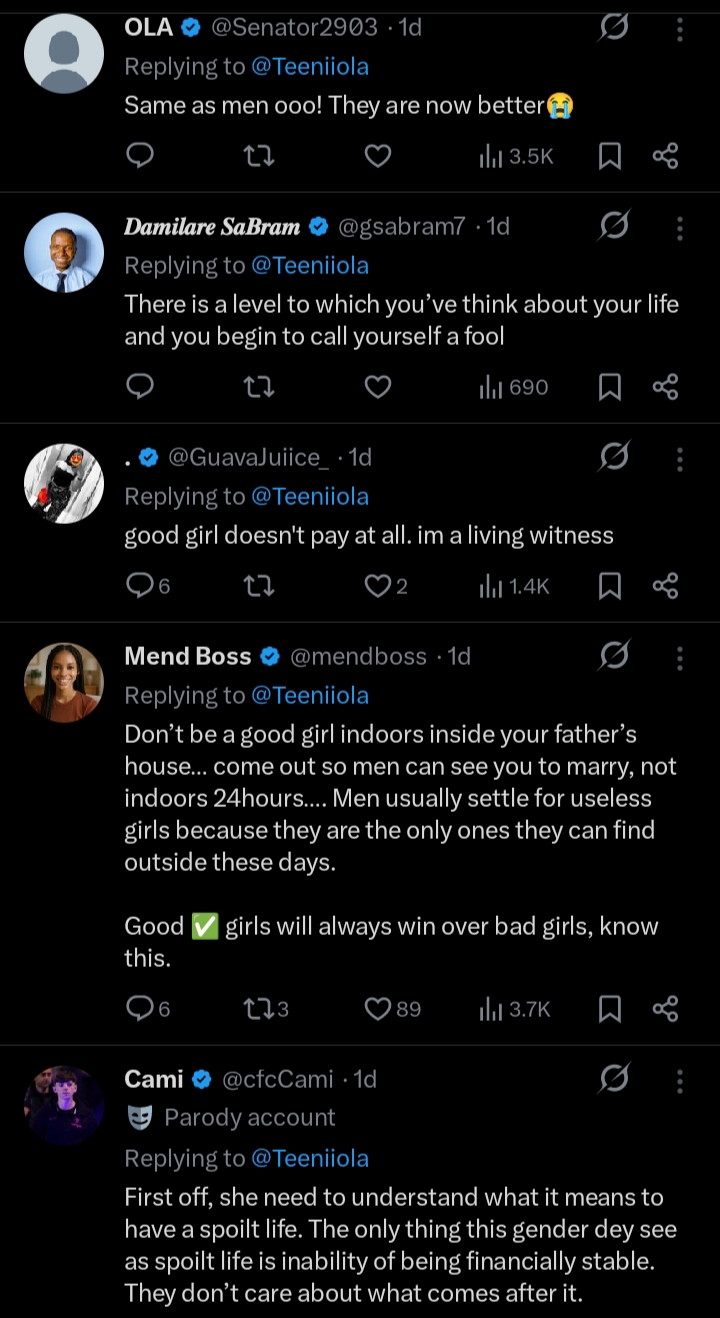The height and width of the screenshot is (1318, 720).
Task: Bookmark OLA's reply
Action: click(609, 155)
